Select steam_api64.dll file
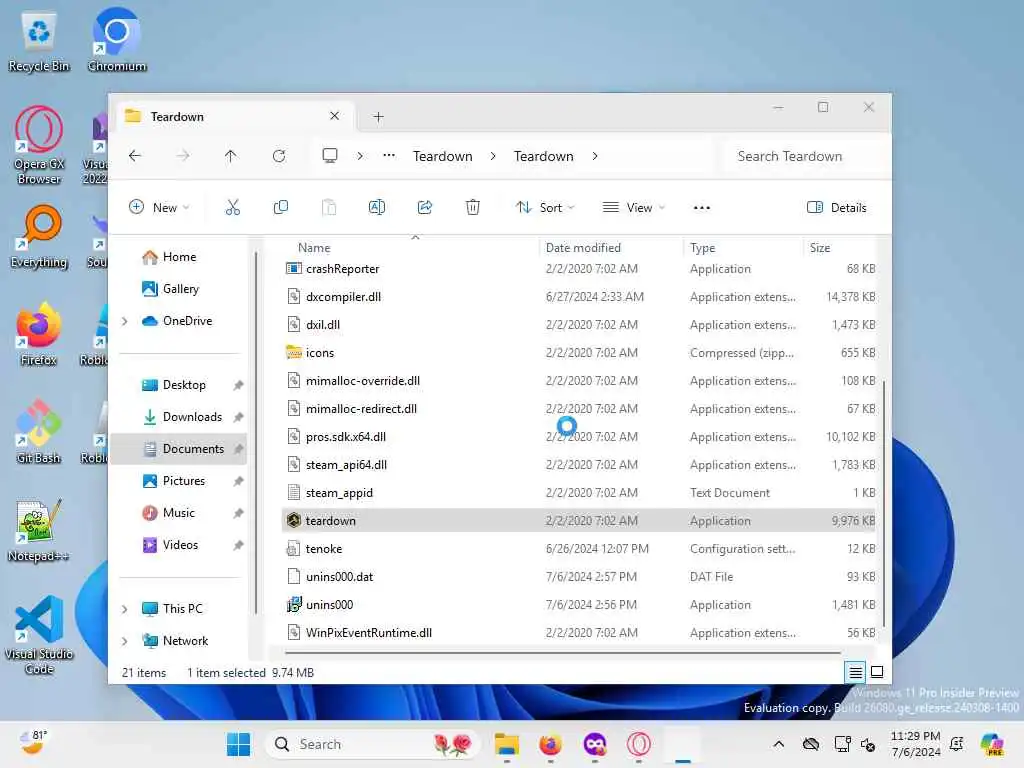This screenshot has width=1024, height=768. click(x=580, y=465)
